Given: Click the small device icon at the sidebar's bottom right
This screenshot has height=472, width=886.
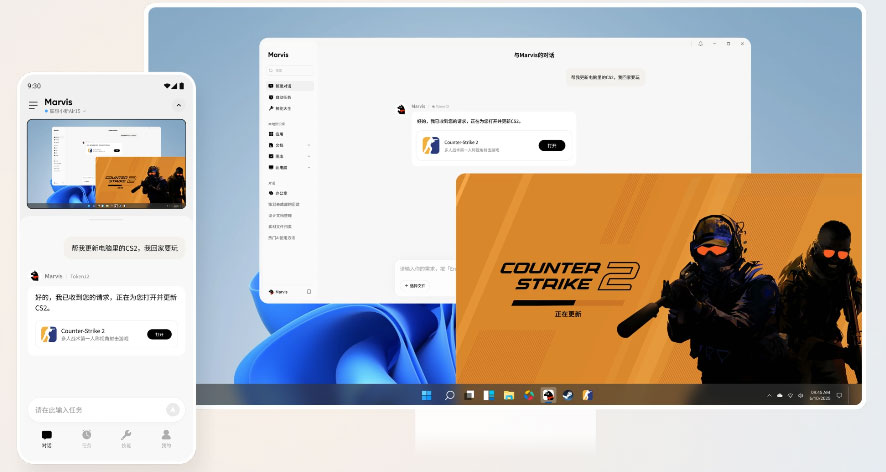Looking at the screenshot, I should 309,292.
